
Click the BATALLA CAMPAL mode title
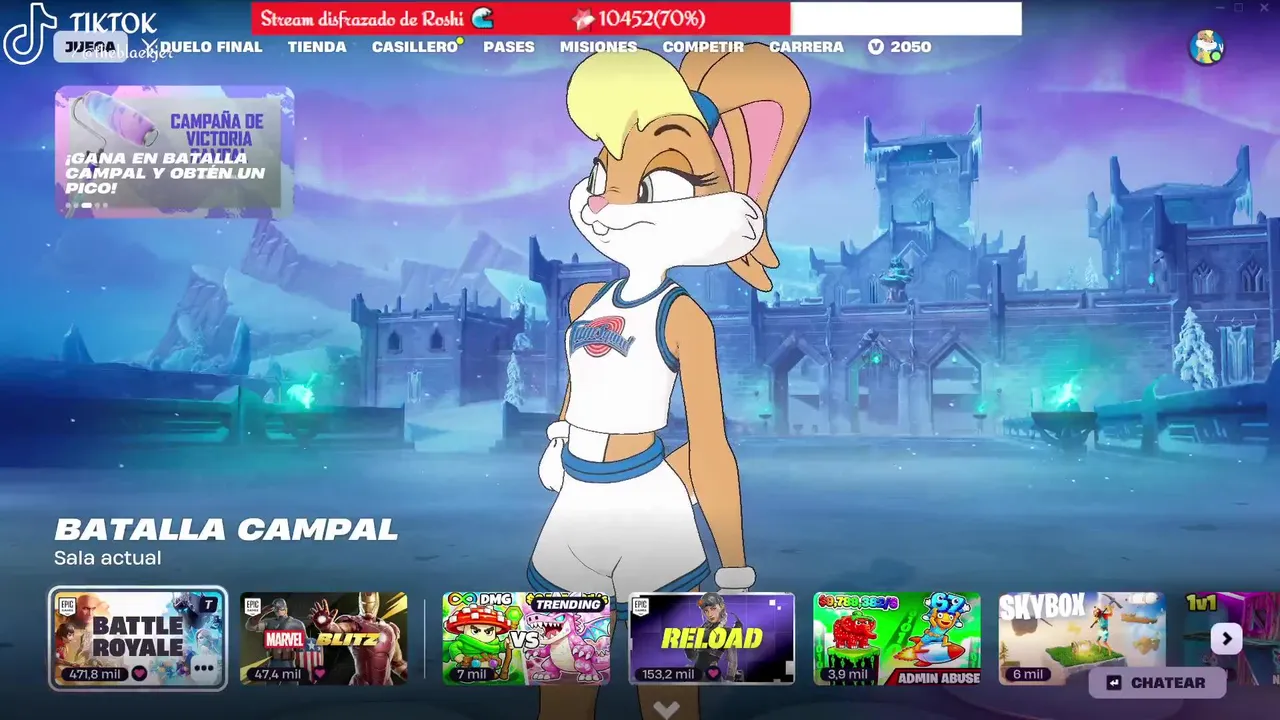(x=226, y=530)
